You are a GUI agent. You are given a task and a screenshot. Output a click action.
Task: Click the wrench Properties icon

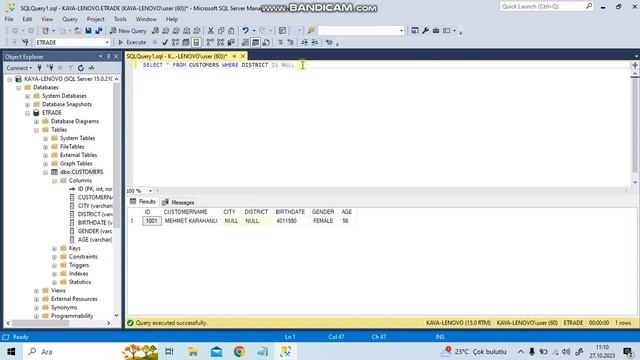click(x=425, y=31)
